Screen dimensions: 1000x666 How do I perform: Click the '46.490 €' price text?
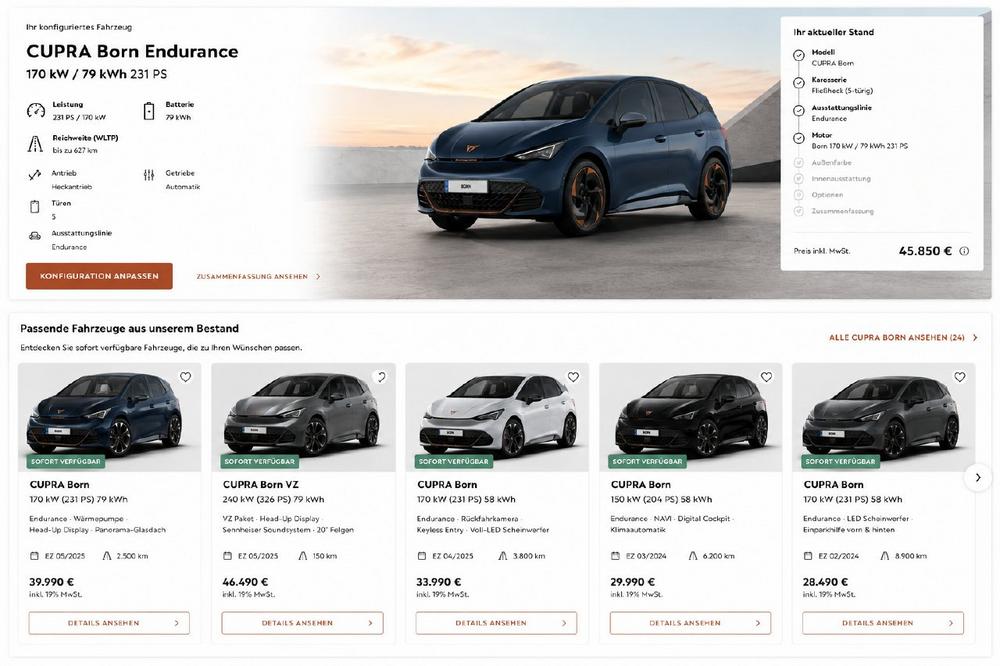tap(245, 582)
